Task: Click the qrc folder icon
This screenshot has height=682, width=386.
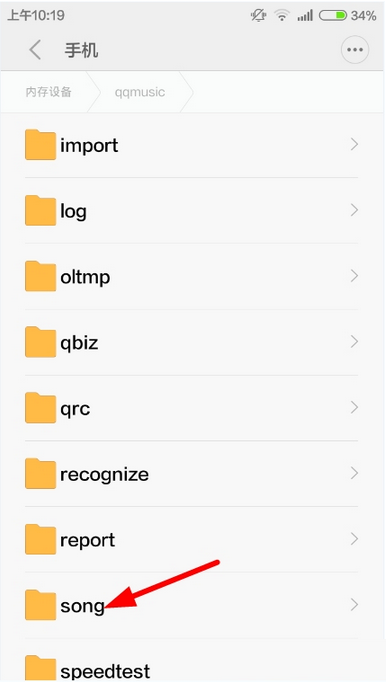Action: (40, 408)
